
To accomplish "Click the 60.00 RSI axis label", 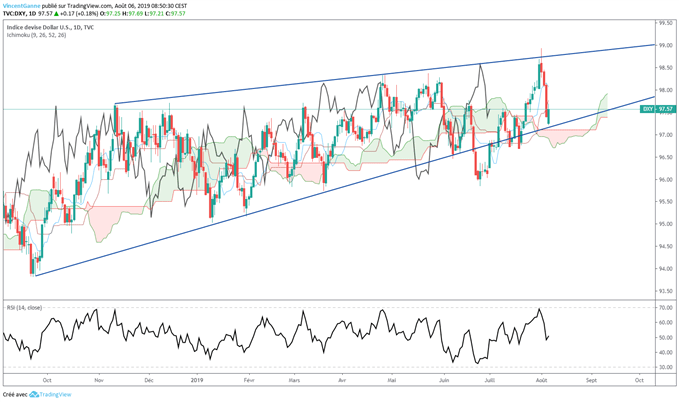I will [666, 323].
